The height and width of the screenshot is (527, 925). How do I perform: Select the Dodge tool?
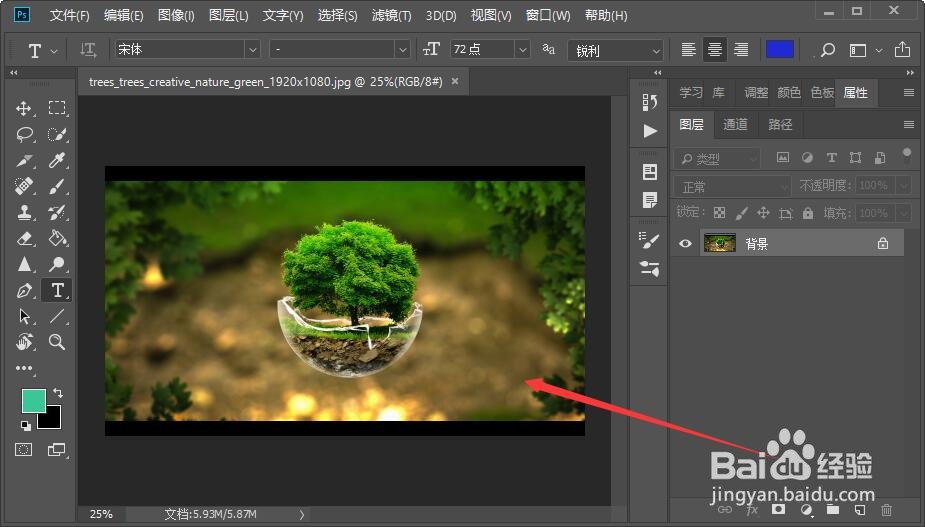pos(57,264)
